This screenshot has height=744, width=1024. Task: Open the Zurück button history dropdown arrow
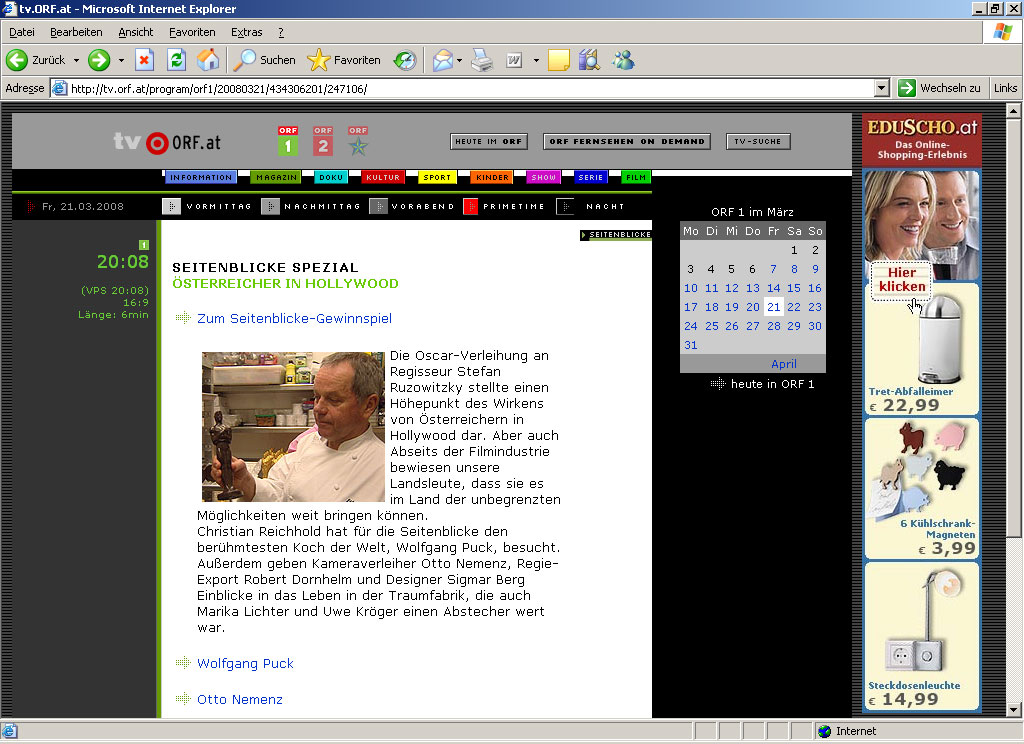[x=76, y=60]
